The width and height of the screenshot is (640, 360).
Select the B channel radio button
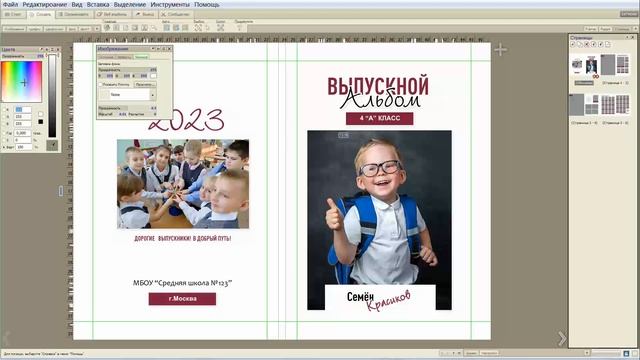tap(4, 124)
